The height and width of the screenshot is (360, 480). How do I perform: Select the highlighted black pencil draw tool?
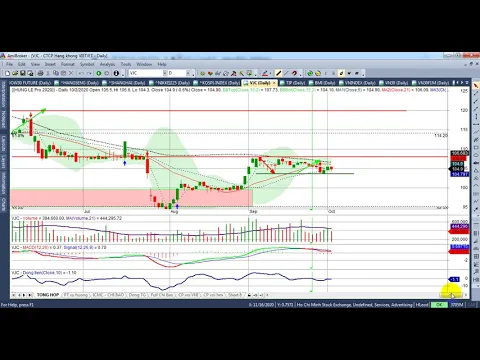pyautogui.click(x=279, y=73)
